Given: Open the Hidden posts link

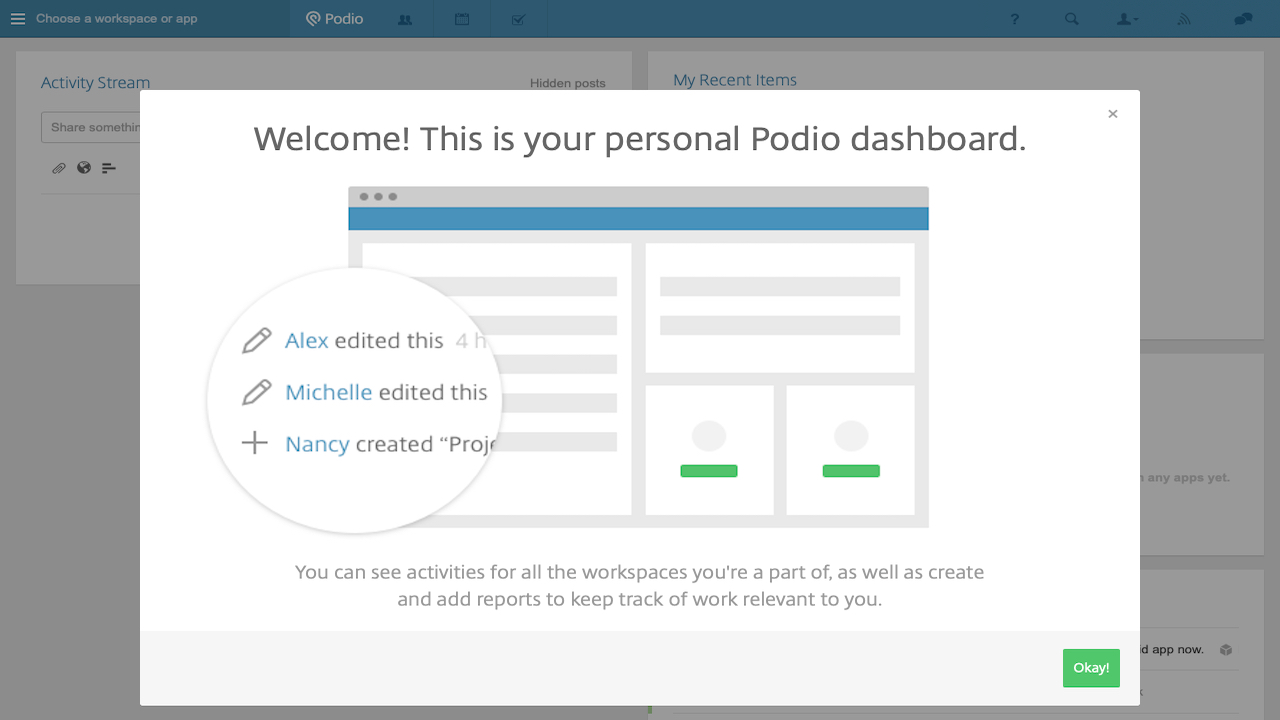Looking at the screenshot, I should point(567,84).
